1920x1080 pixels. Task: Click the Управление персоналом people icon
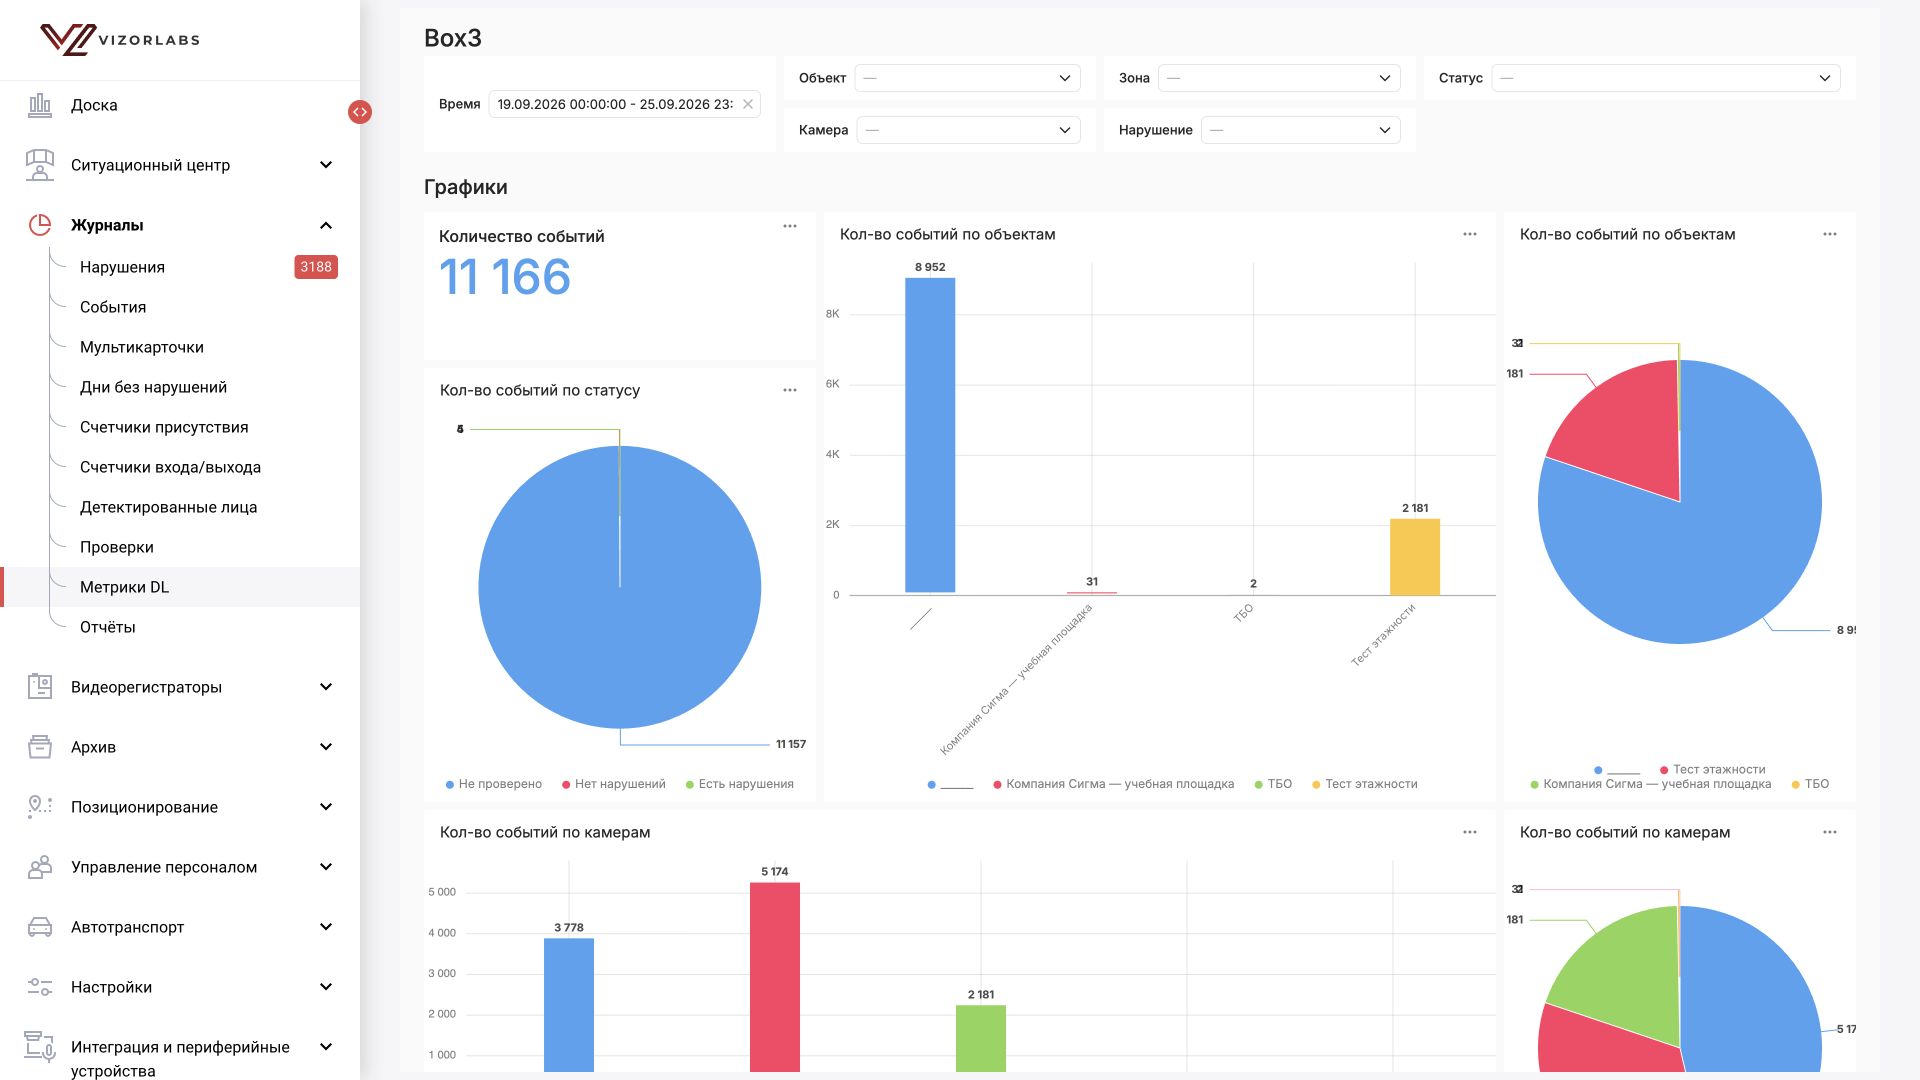coord(40,867)
